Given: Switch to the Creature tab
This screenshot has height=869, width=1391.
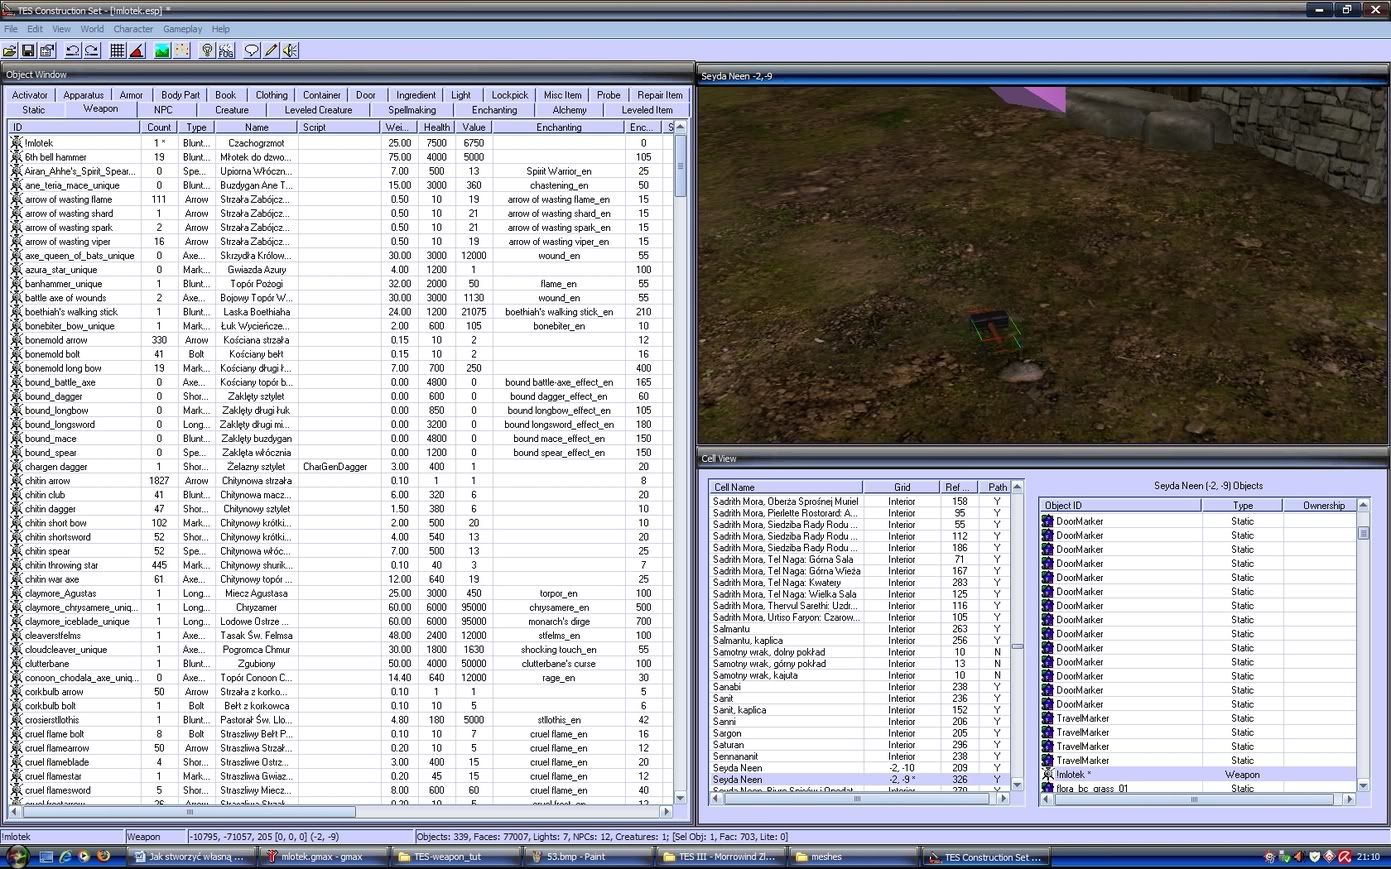Looking at the screenshot, I should click(232, 110).
